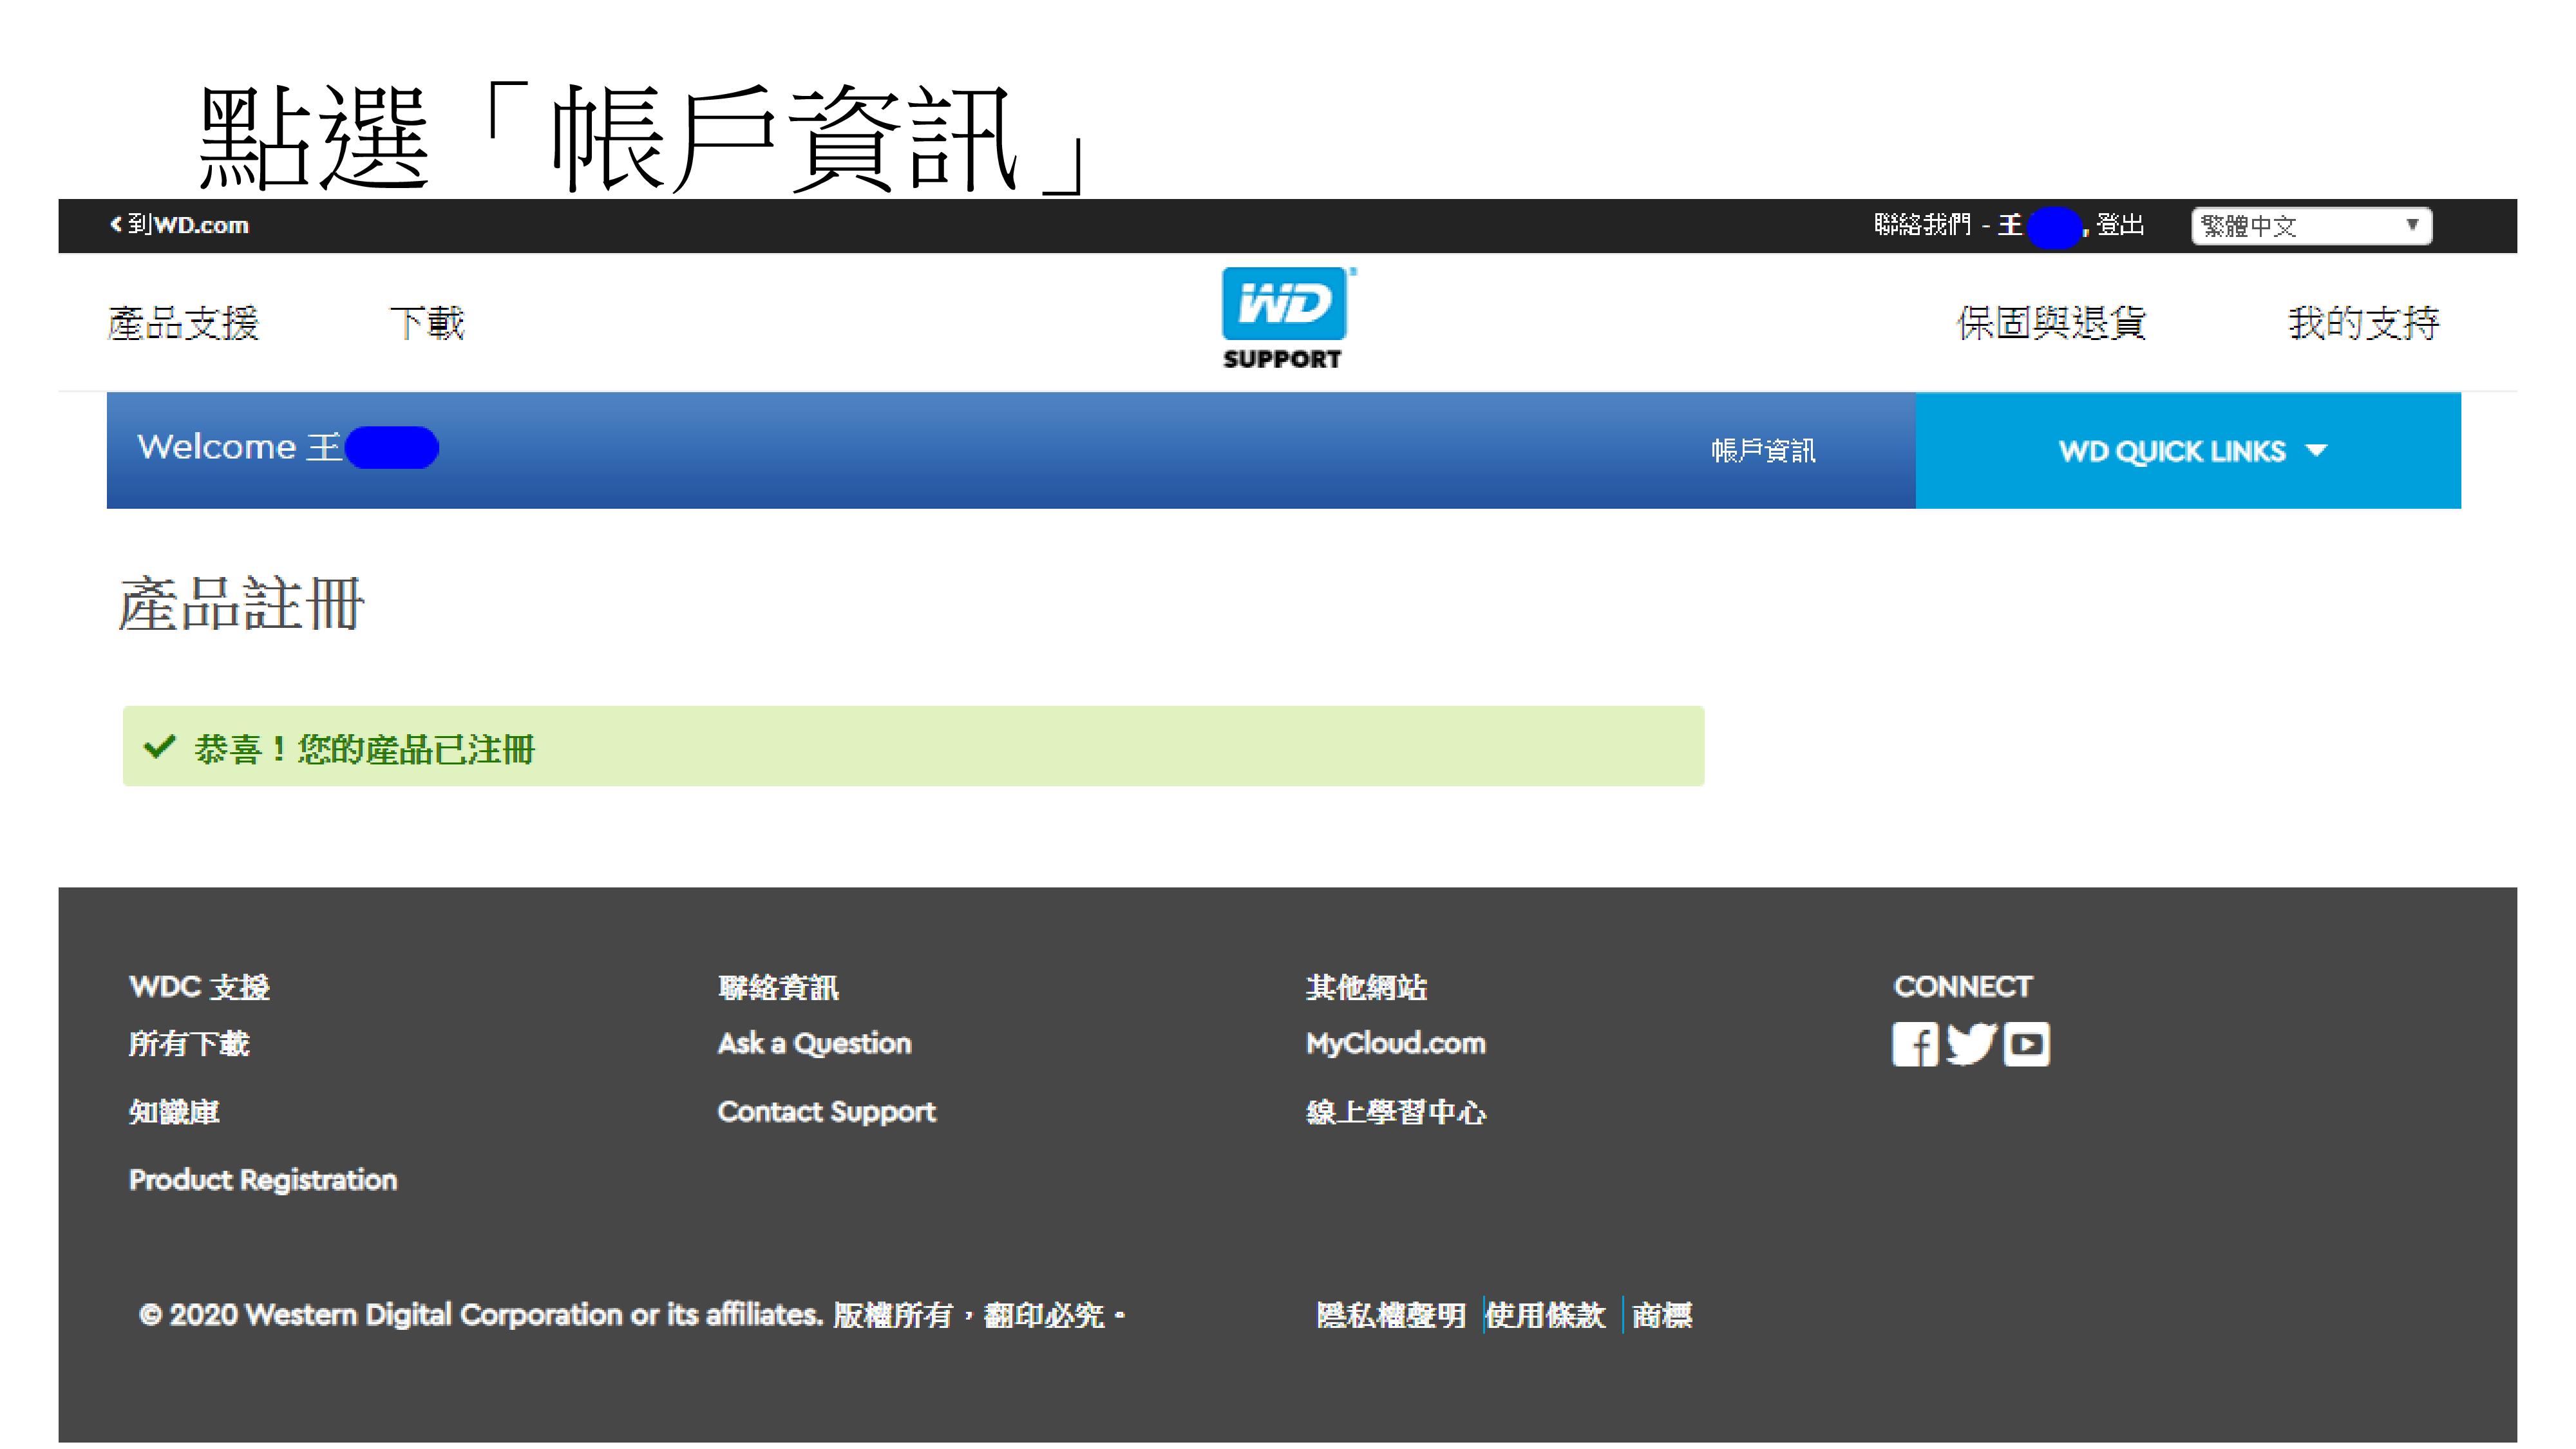The width and height of the screenshot is (2576, 1449).
Task: Open the 使用條款 link
Action: (x=1545, y=1315)
